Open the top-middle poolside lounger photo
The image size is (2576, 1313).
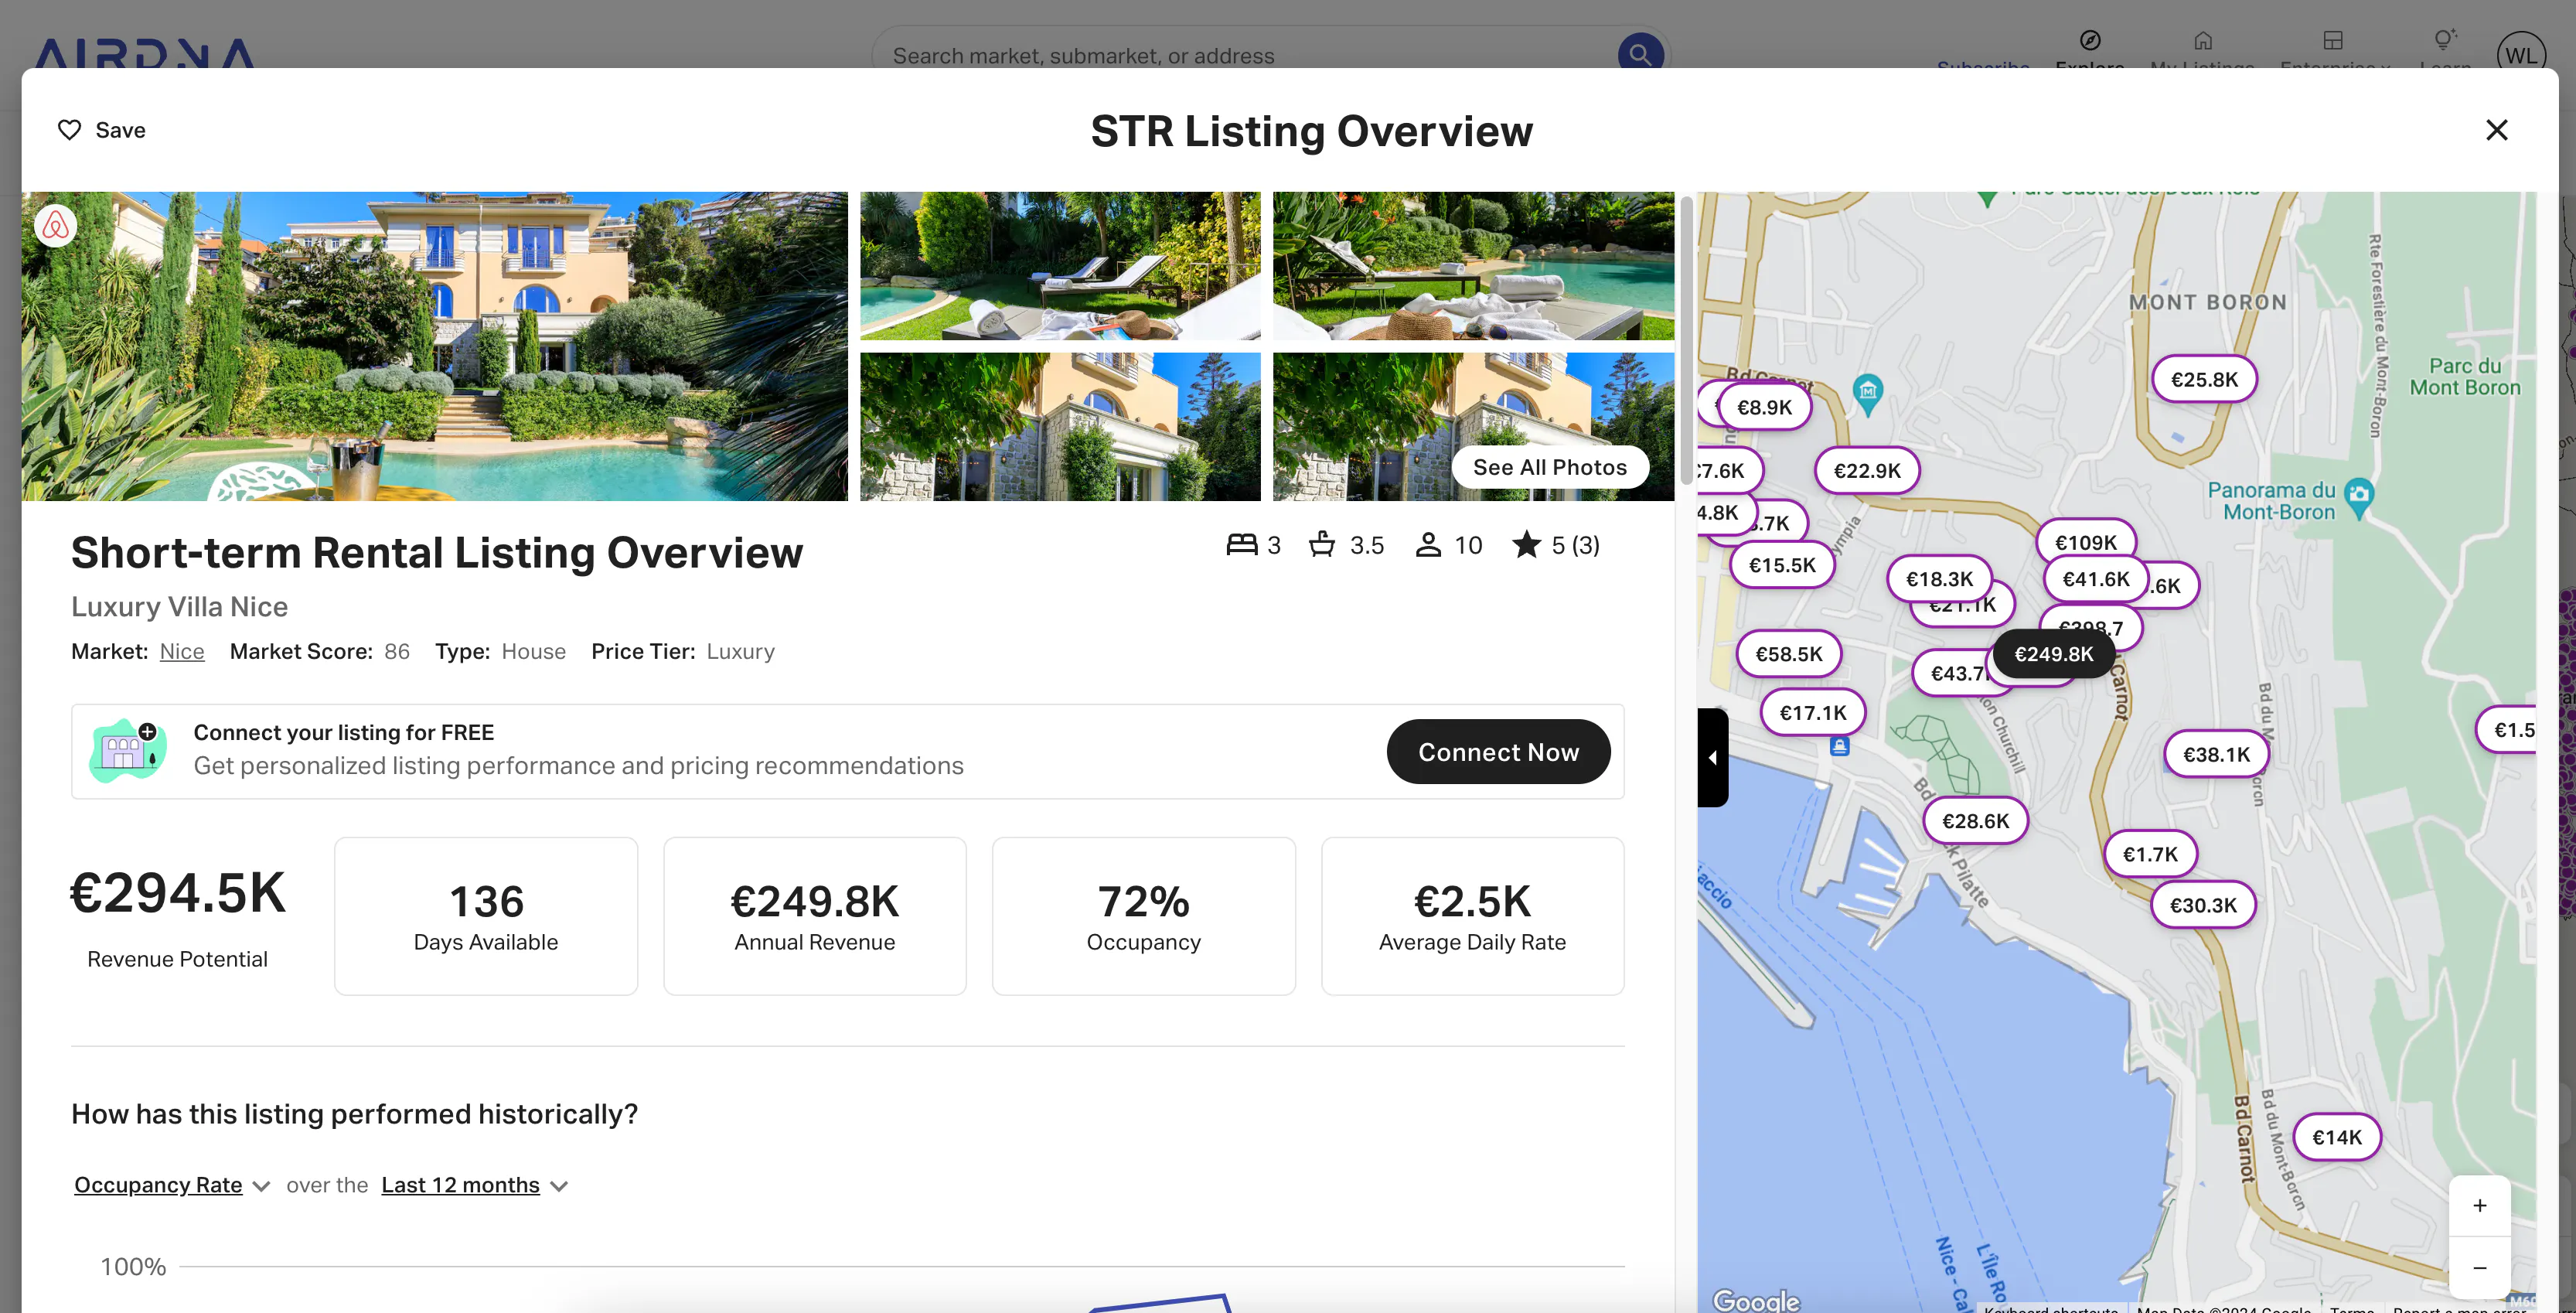[1060, 266]
